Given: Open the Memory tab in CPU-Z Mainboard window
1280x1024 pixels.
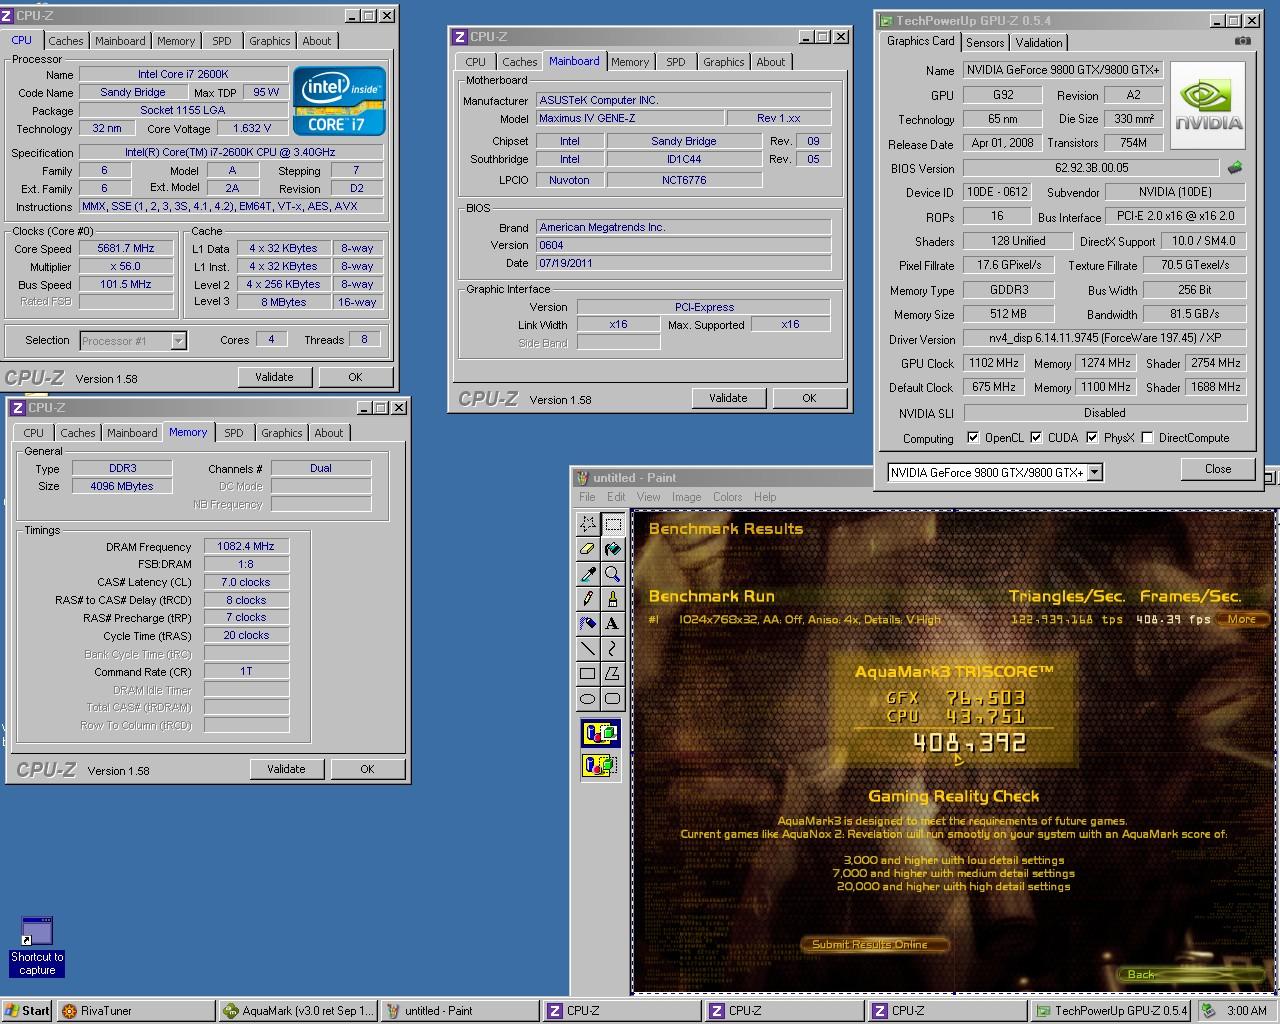Looking at the screenshot, I should (630, 62).
